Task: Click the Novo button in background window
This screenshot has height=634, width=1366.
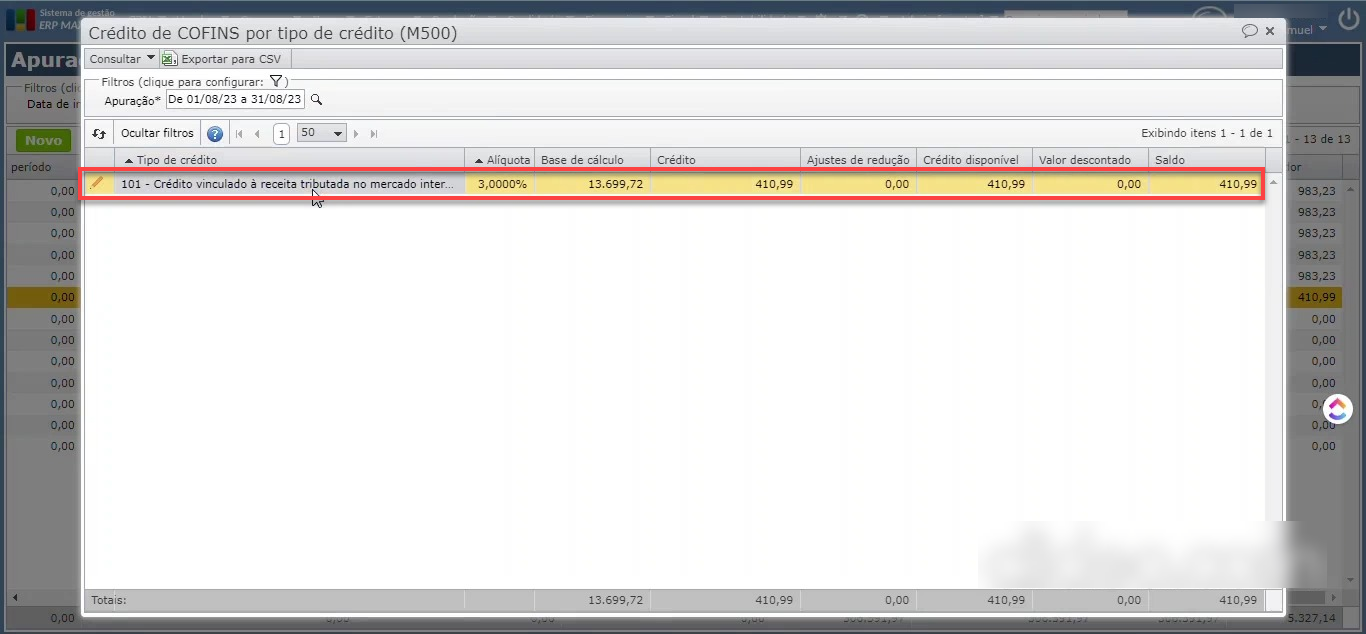Action: [43, 141]
